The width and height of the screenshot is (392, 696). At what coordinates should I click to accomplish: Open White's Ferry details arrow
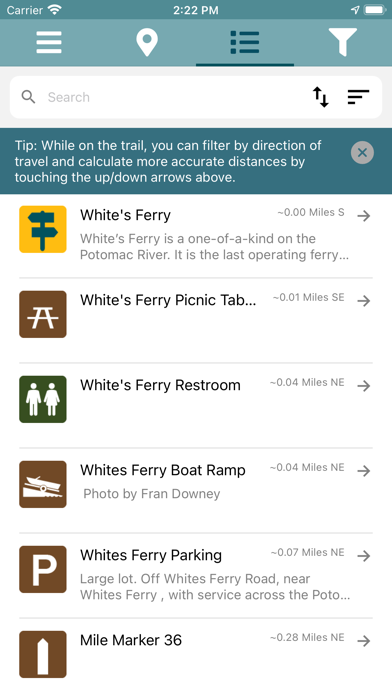(x=364, y=216)
